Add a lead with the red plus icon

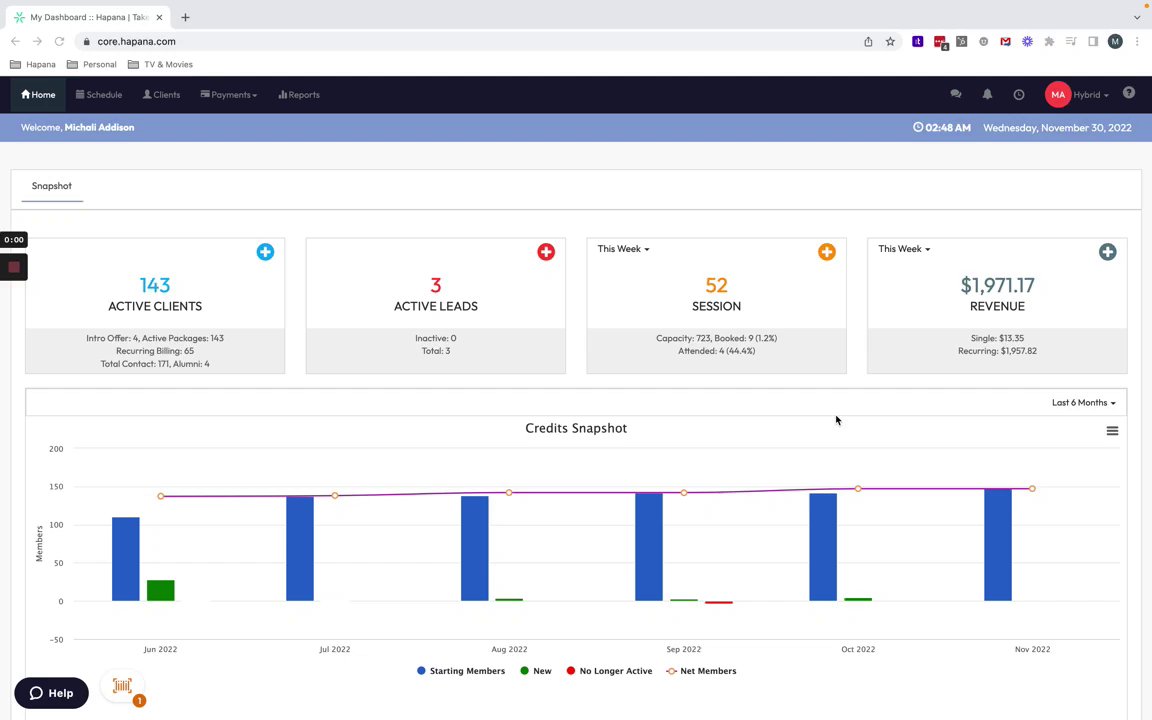pyautogui.click(x=546, y=252)
